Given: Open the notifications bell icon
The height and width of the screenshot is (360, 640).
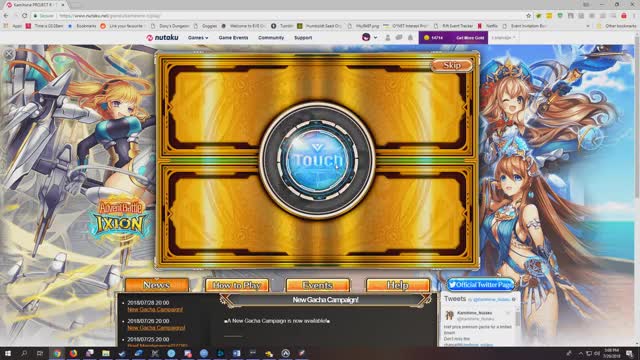Looking at the screenshot, I should coord(410,38).
